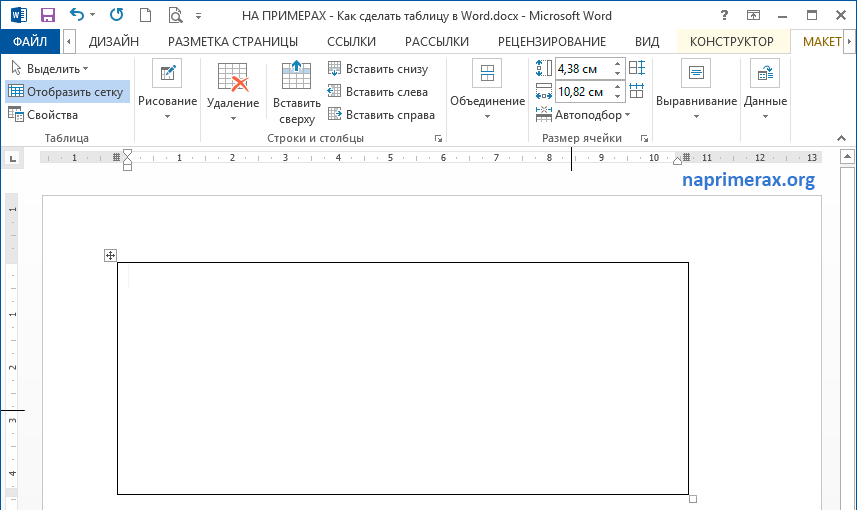Click the distribute rows evenly icon
Viewport: 857px width, 510px height.
click(x=637, y=68)
